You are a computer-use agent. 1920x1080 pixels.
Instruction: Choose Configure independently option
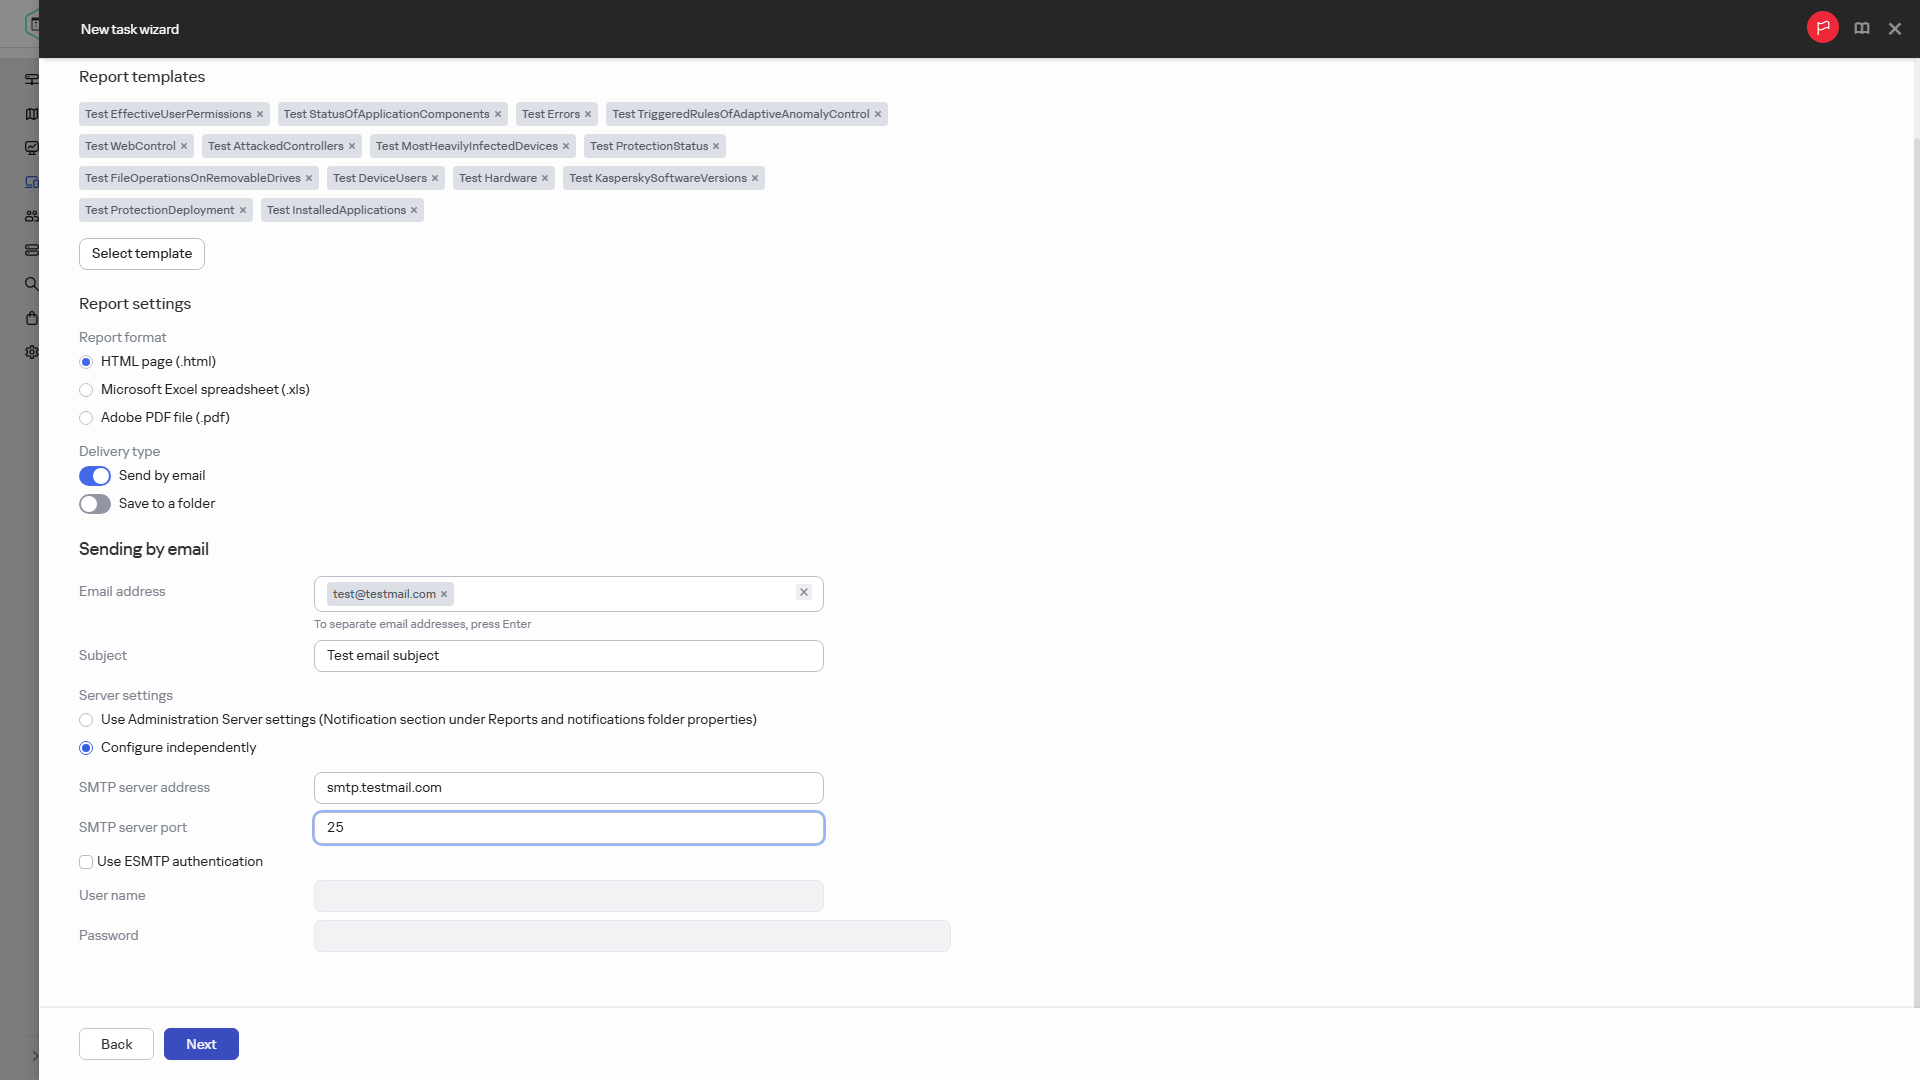[x=86, y=748]
